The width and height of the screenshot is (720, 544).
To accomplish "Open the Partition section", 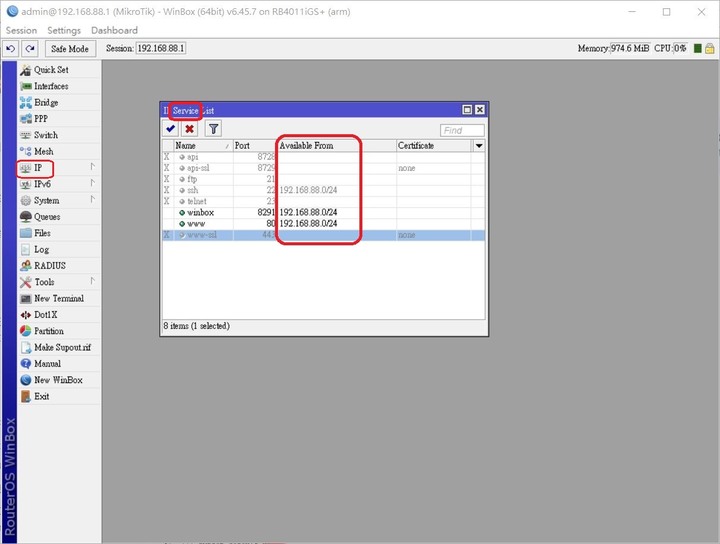I will click(59, 331).
